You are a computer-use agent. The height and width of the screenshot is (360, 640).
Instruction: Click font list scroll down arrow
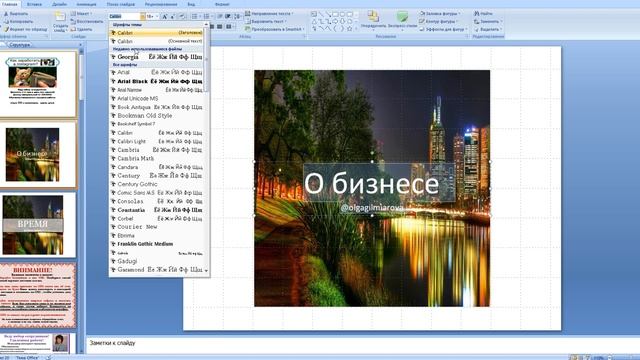click(x=206, y=271)
